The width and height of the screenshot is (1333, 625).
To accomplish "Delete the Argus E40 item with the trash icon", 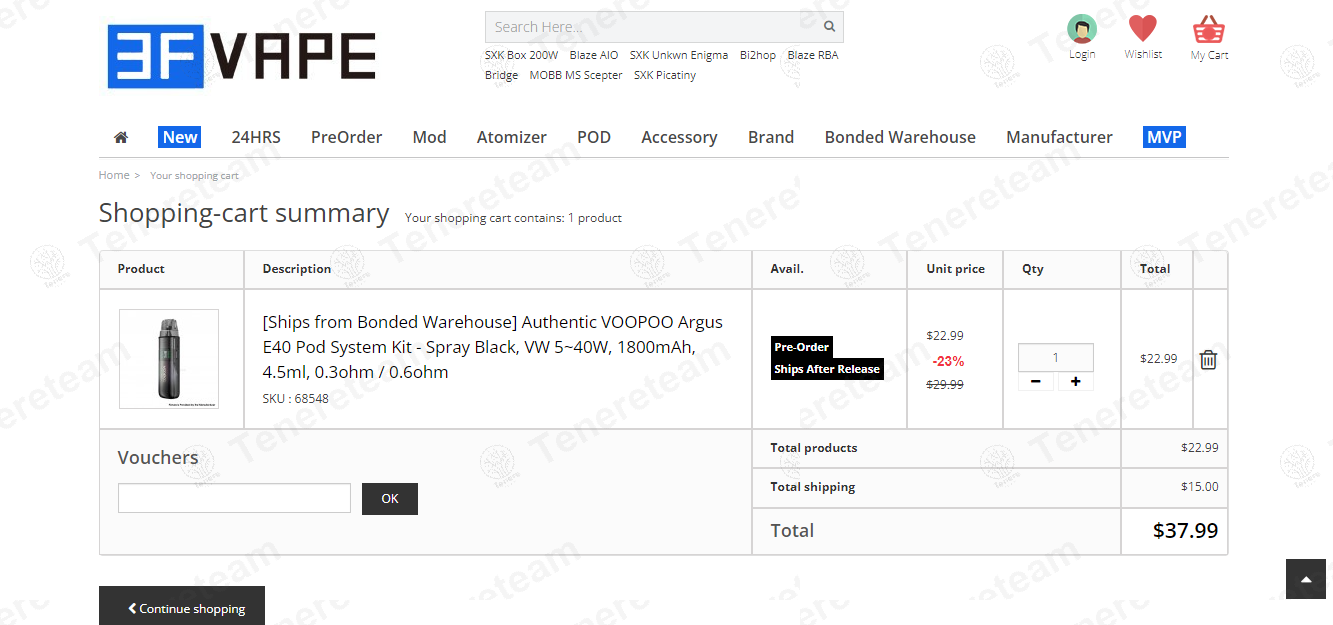I will (x=1208, y=359).
